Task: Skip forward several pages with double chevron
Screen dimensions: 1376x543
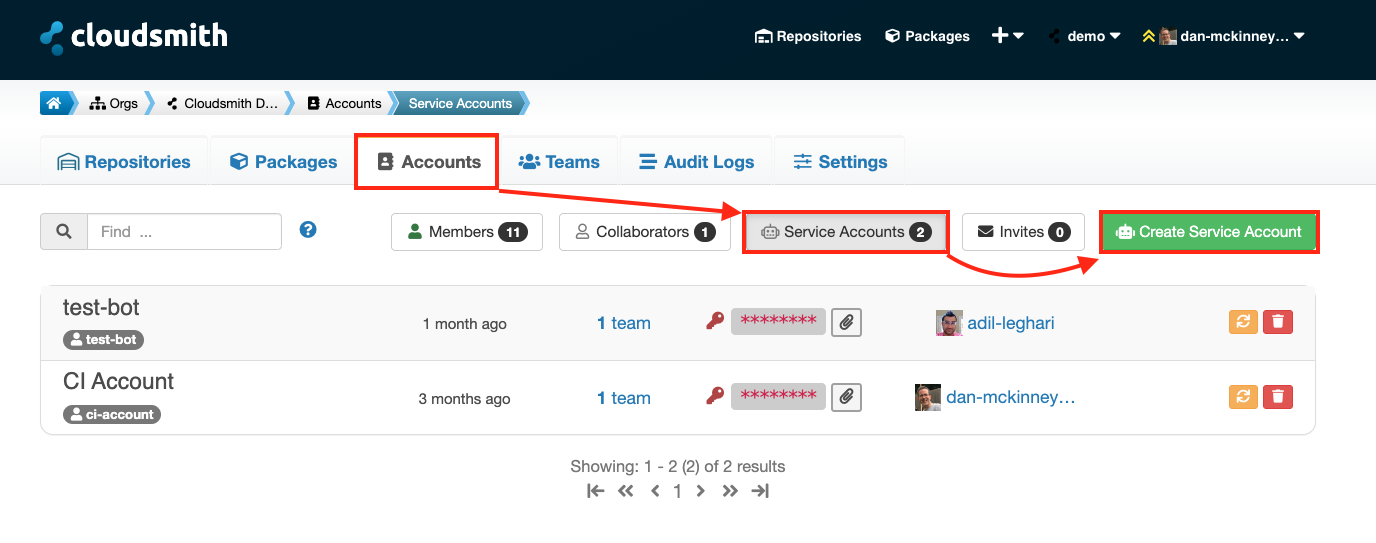Action: [x=730, y=491]
